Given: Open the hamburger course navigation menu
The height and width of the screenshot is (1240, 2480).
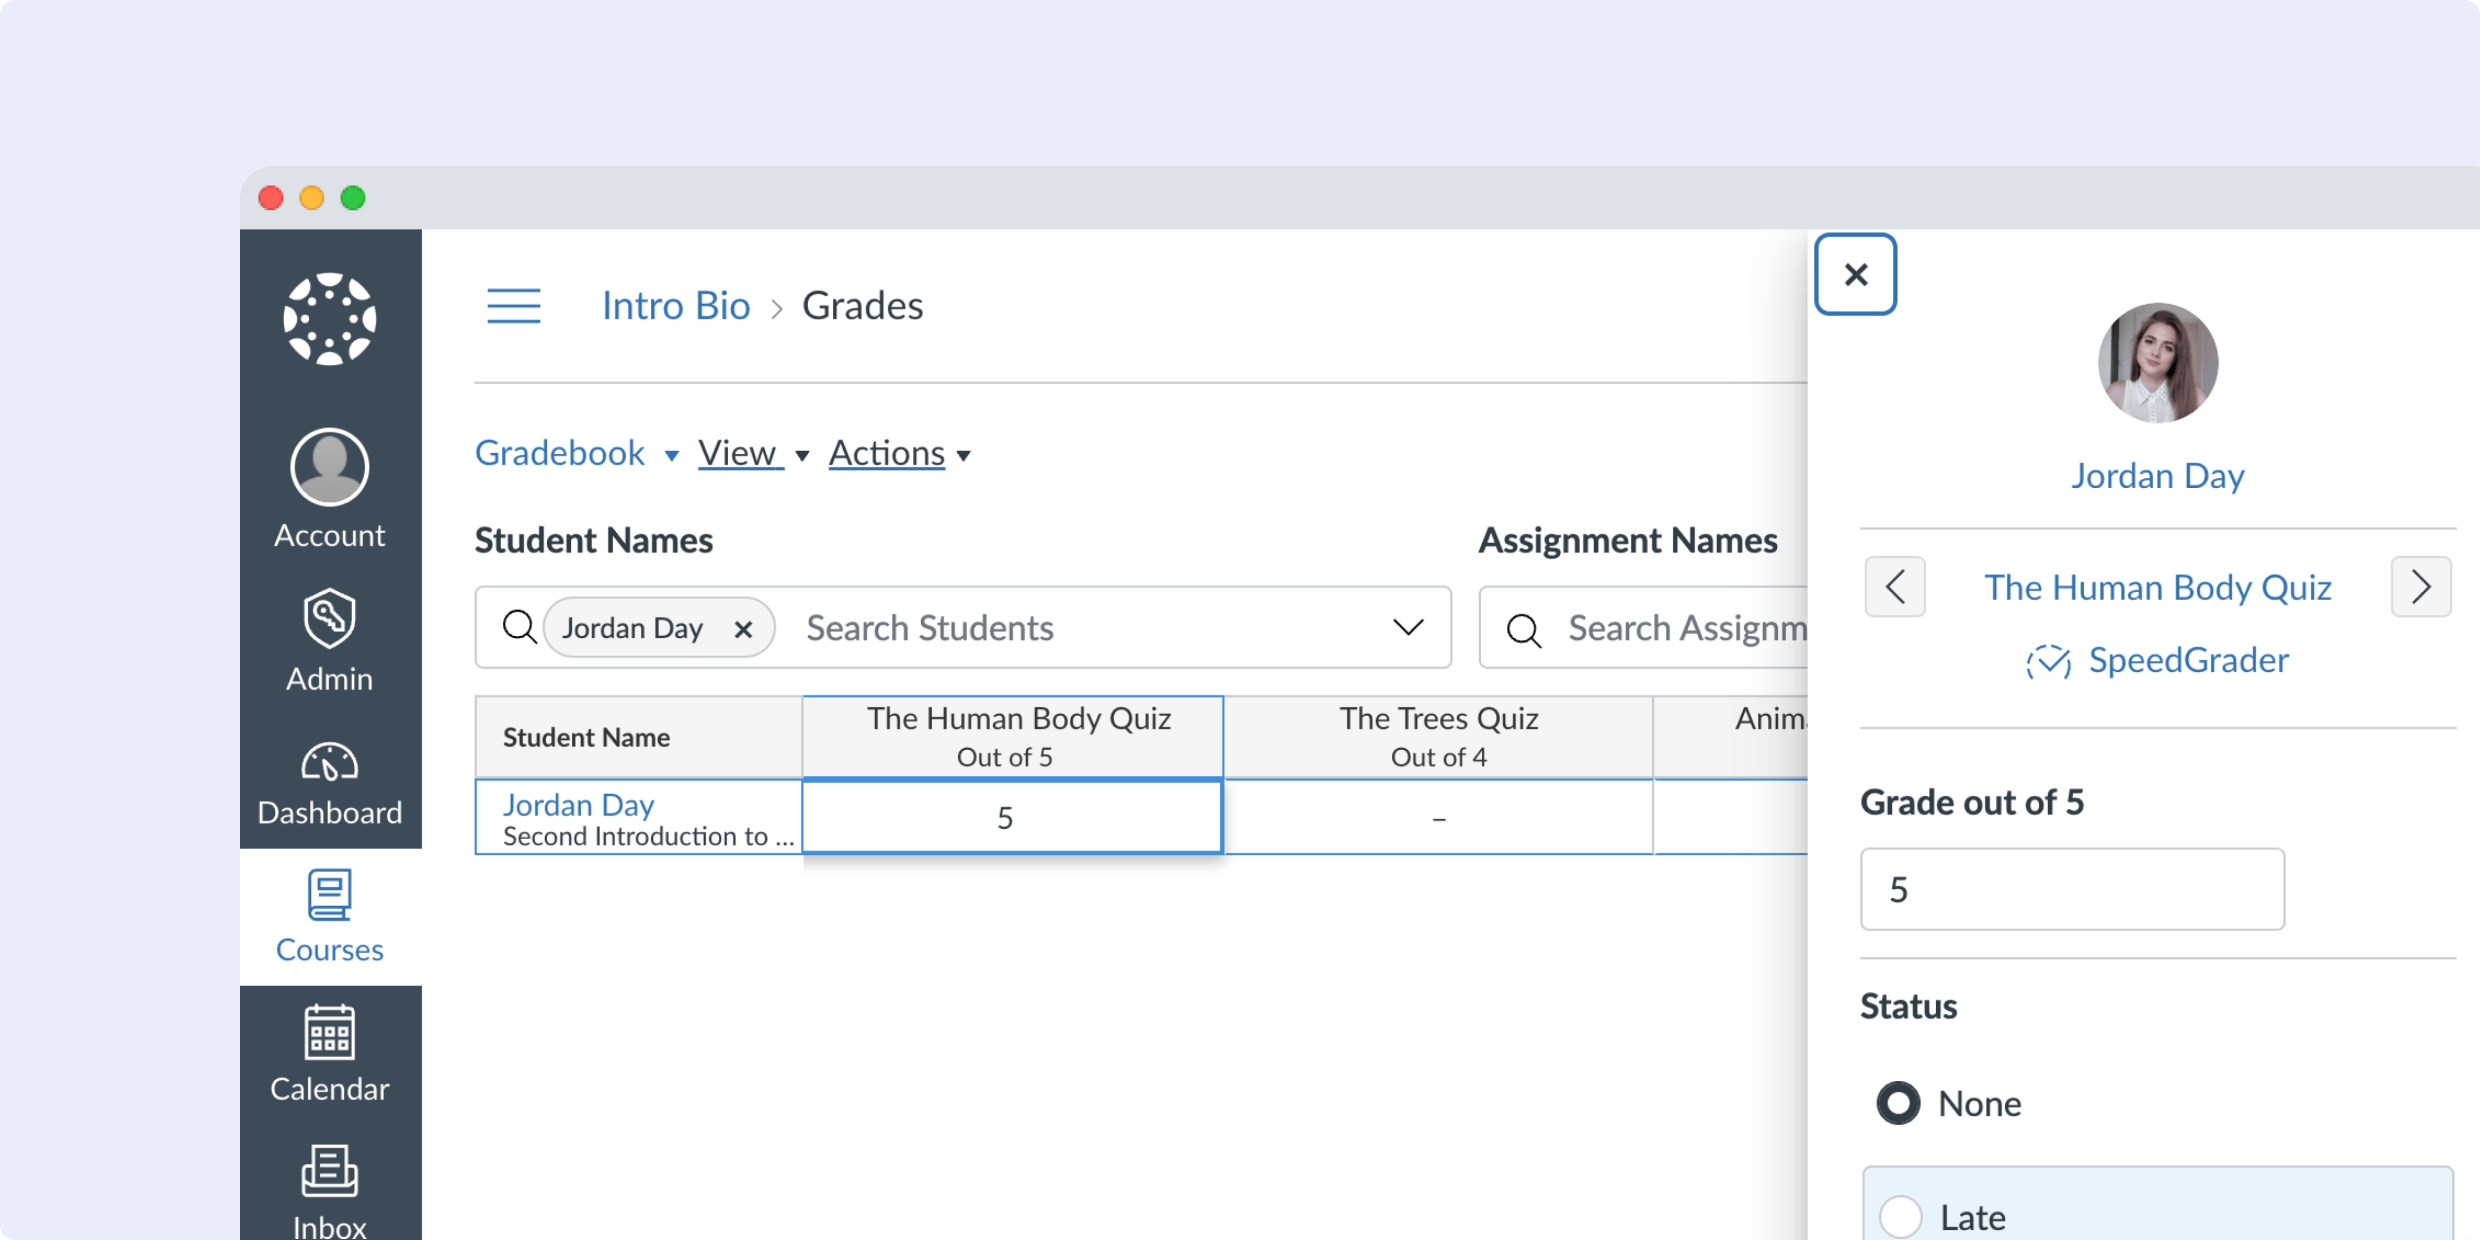Looking at the screenshot, I should click(514, 306).
